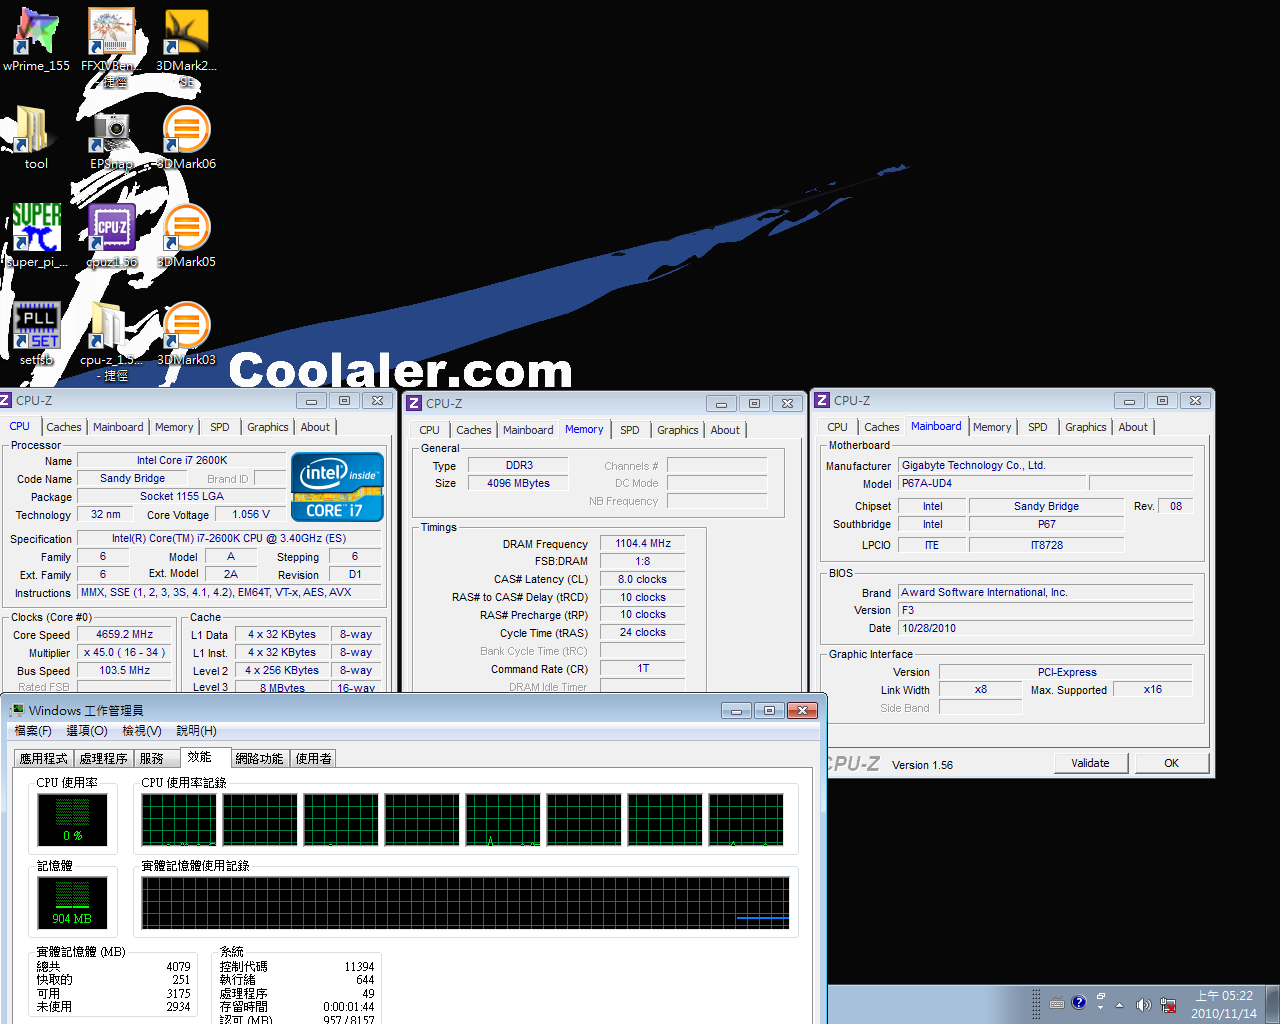The image size is (1280, 1024).
Task: Open the 3DMark06 desktop shortcut
Action: (186, 138)
